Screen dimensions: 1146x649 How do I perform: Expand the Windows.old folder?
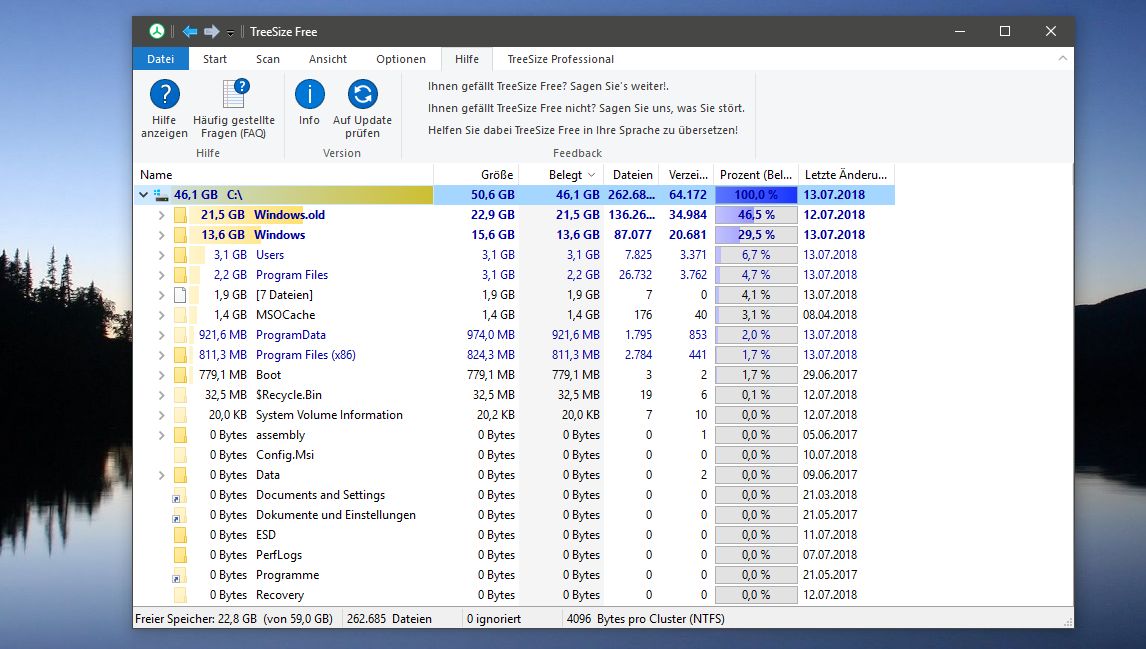[162, 215]
